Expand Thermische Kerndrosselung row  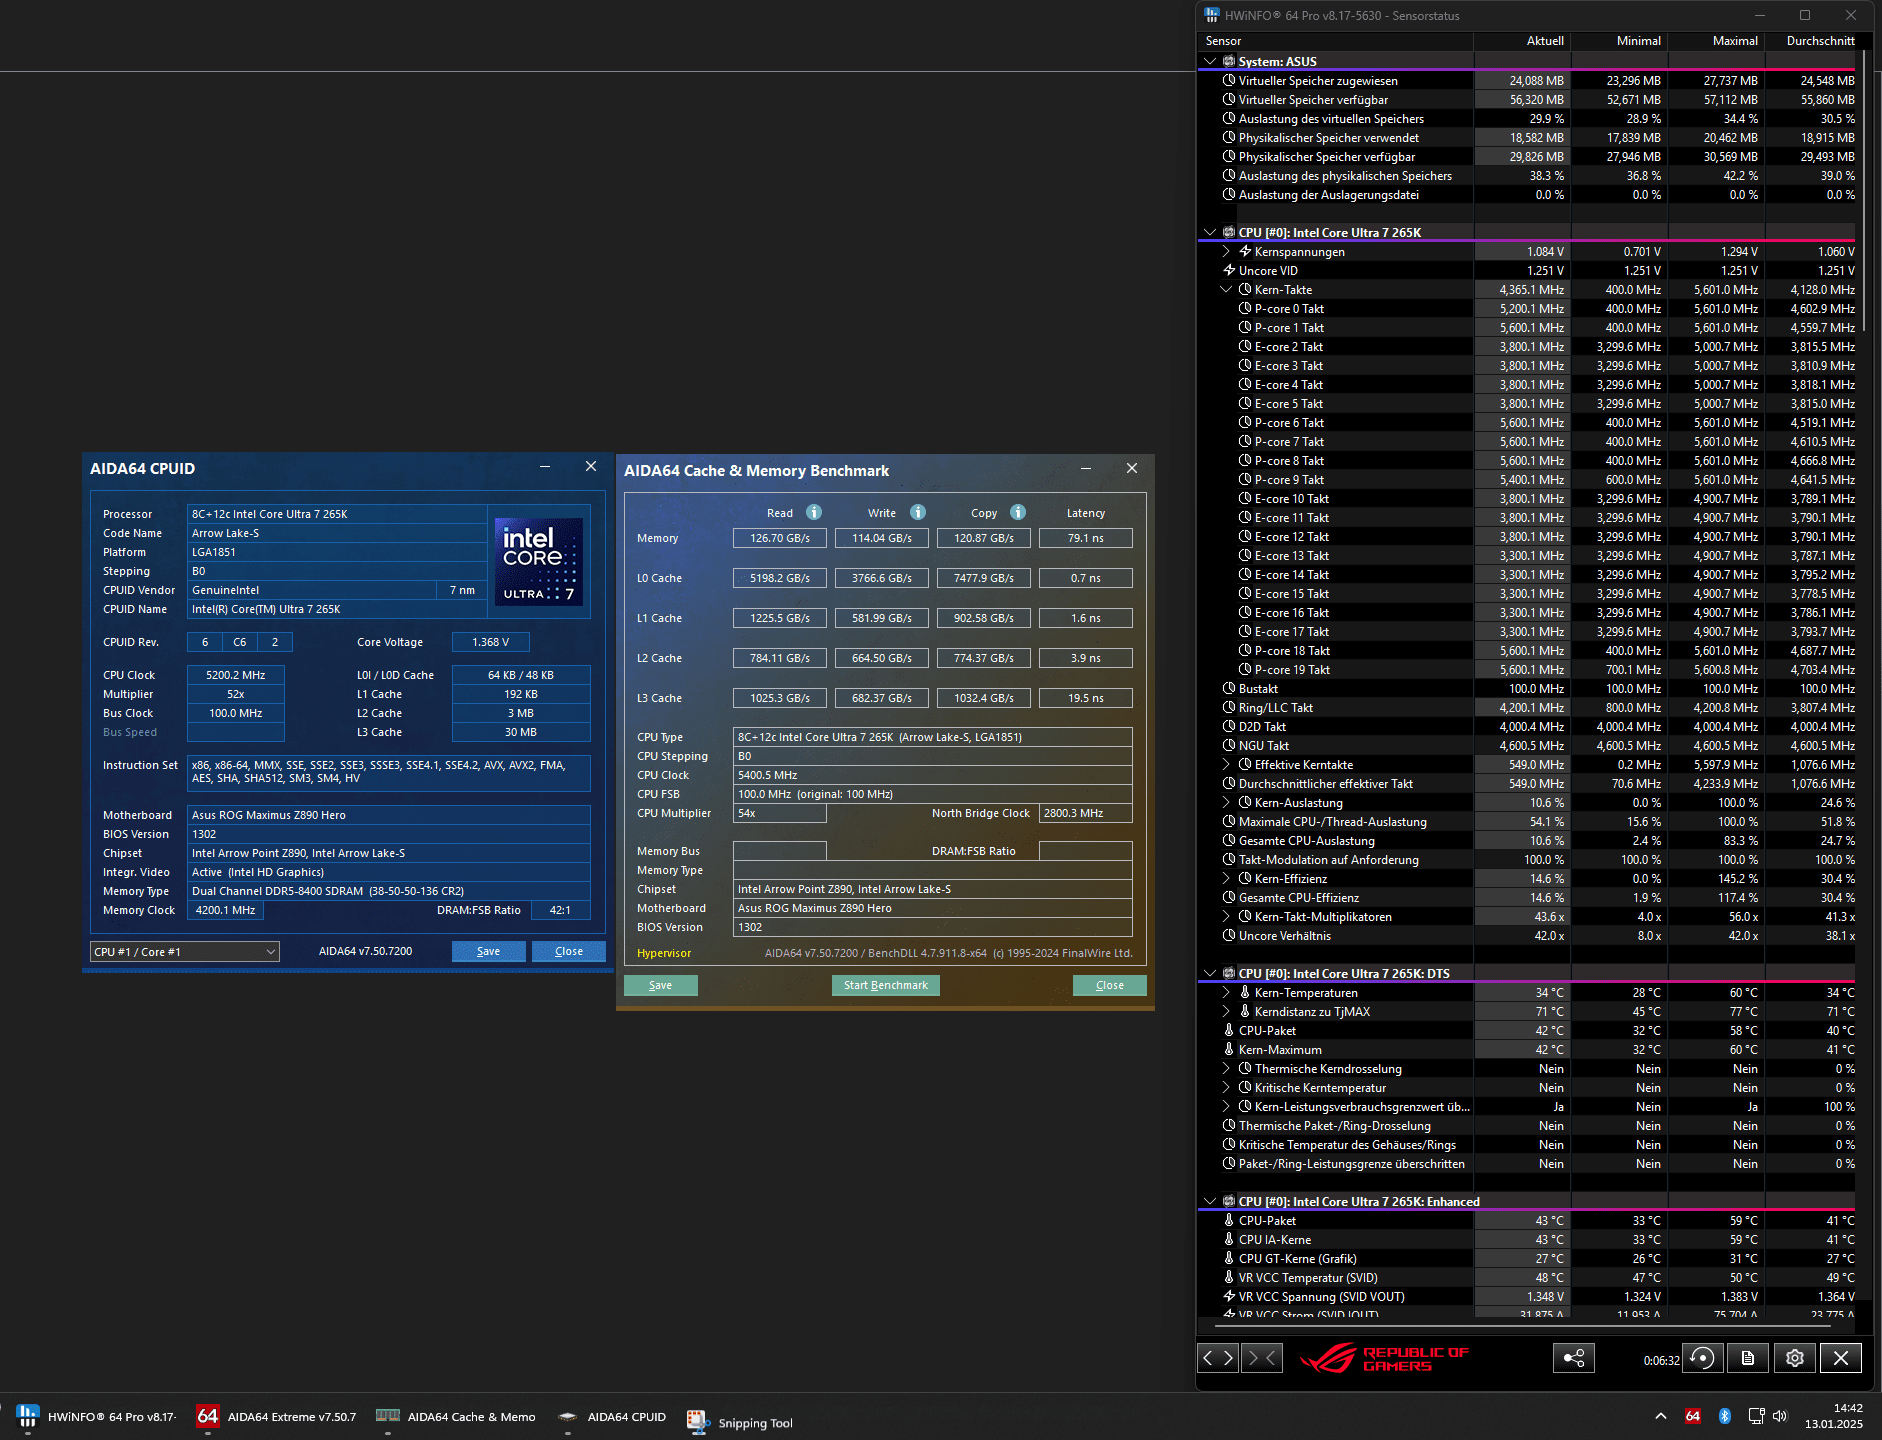[1226, 1069]
